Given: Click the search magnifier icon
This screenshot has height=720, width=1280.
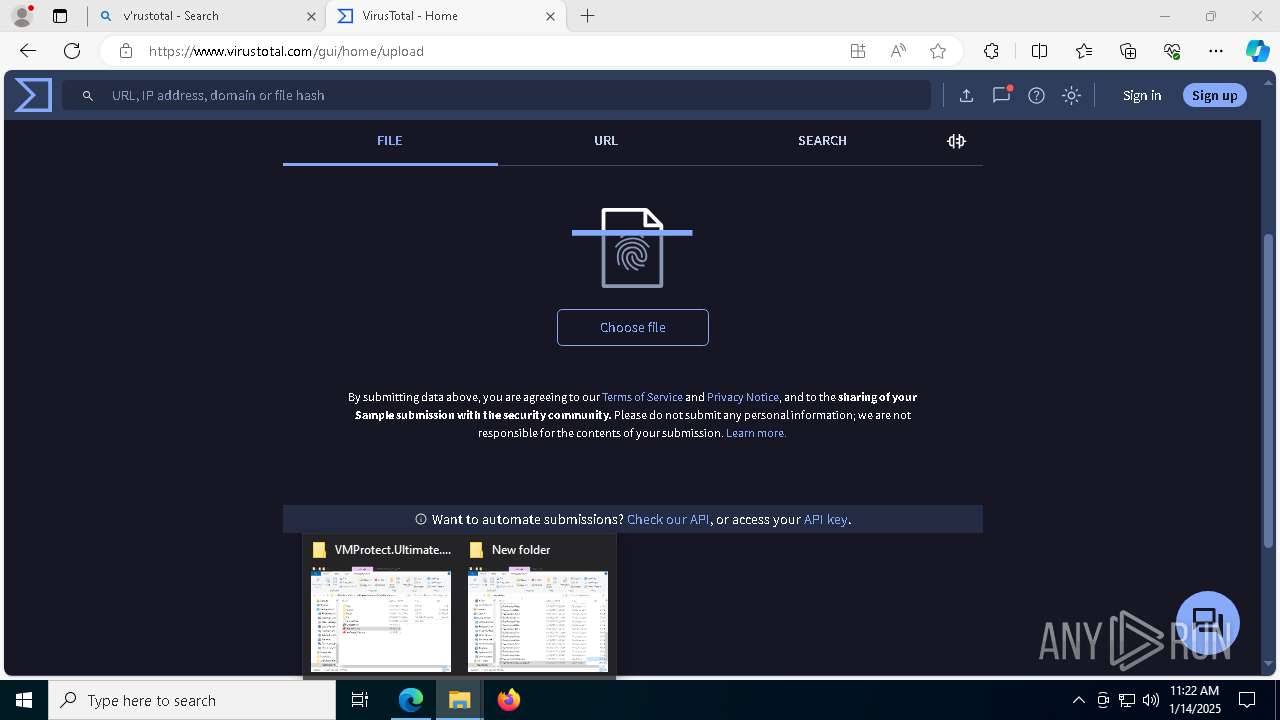Looking at the screenshot, I should (88, 95).
